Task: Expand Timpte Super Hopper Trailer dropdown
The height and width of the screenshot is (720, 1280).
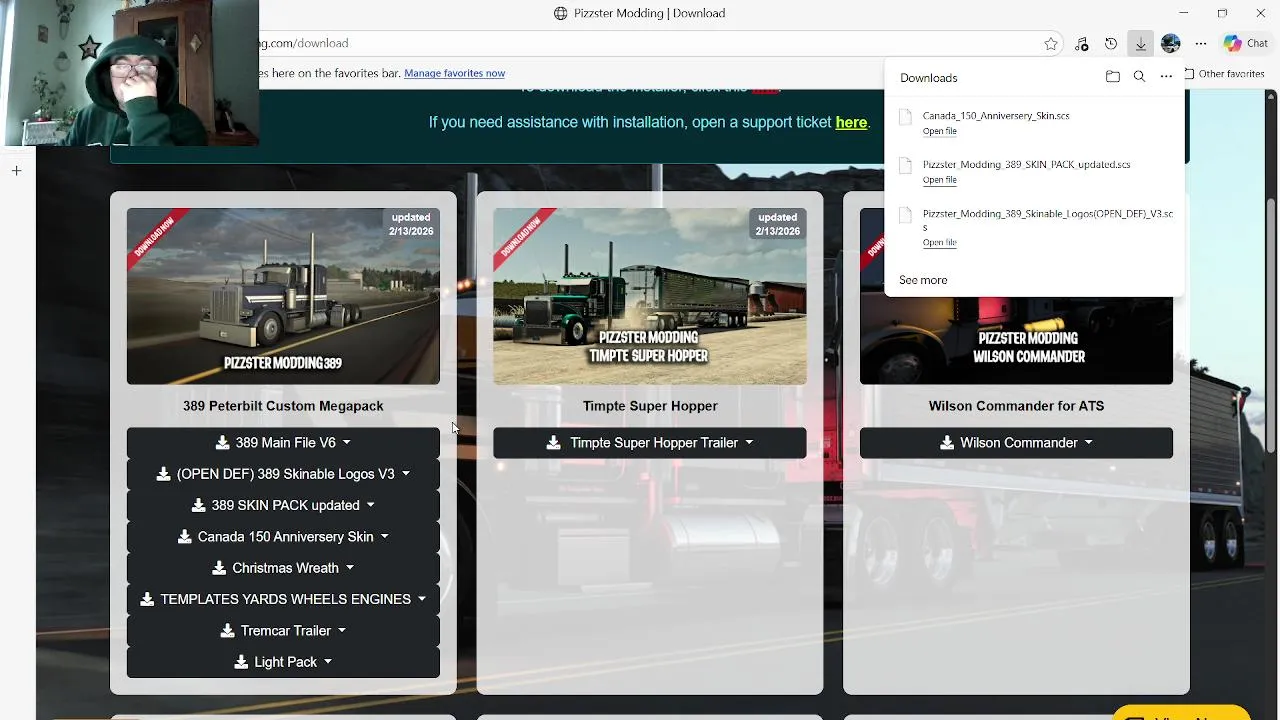Action: [650, 443]
